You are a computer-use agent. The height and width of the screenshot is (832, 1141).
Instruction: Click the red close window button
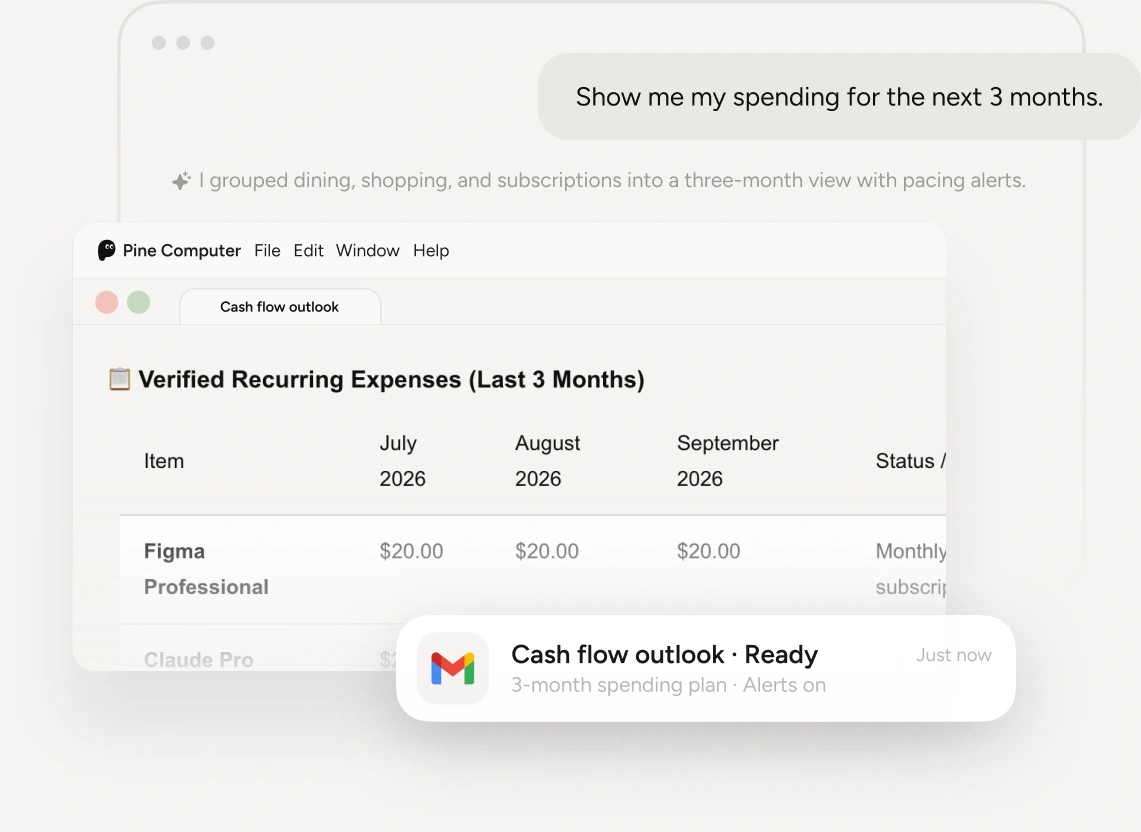(107, 302)
